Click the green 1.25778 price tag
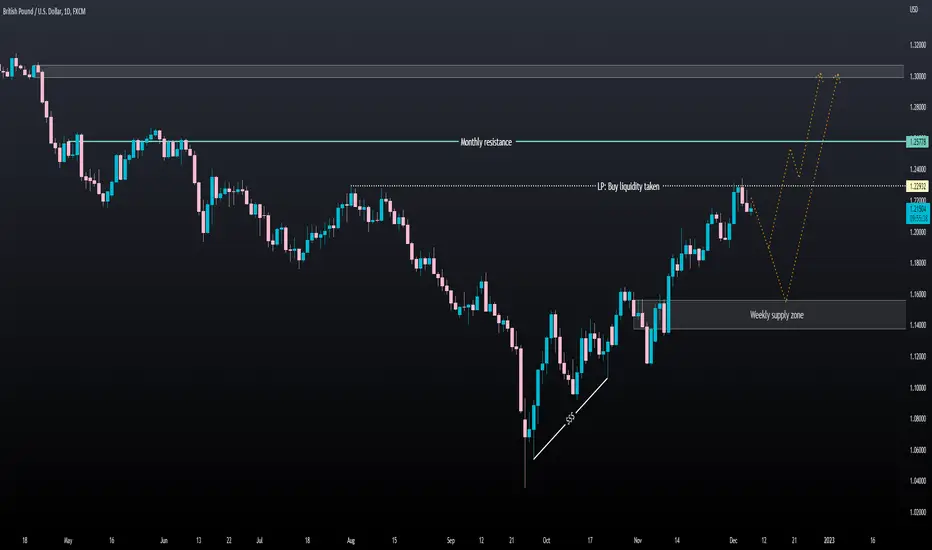Viewport: 932px width, 550px height. coord(918,142)
